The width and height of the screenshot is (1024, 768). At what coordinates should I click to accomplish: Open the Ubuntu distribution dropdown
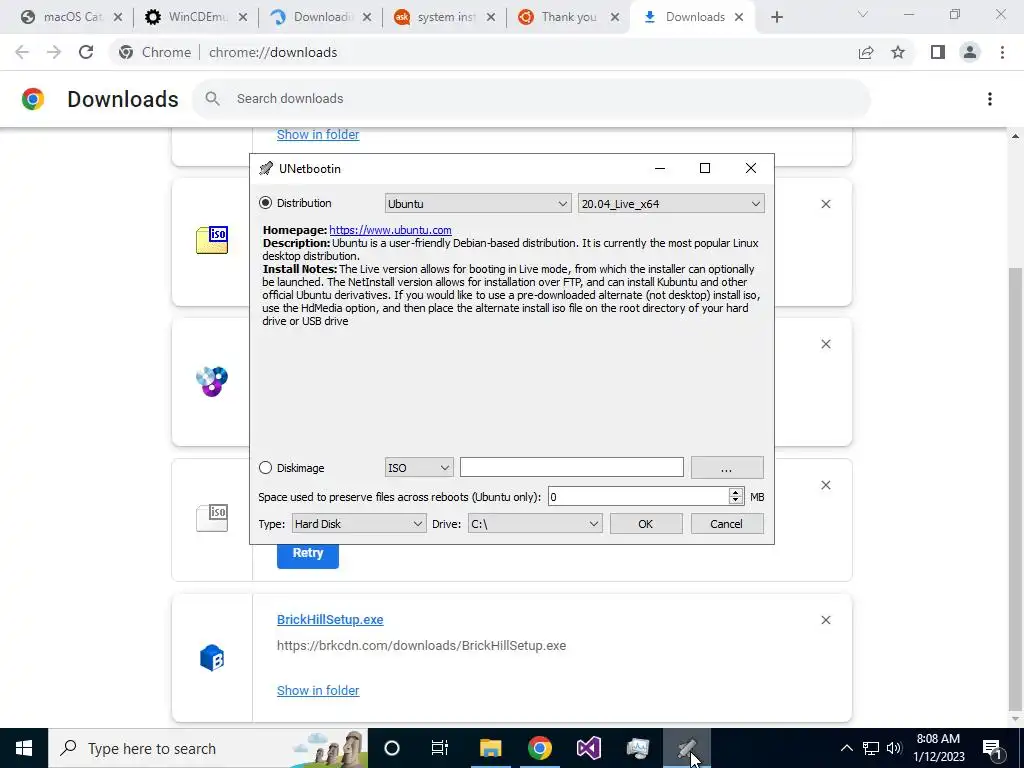[x=478, y=204]
